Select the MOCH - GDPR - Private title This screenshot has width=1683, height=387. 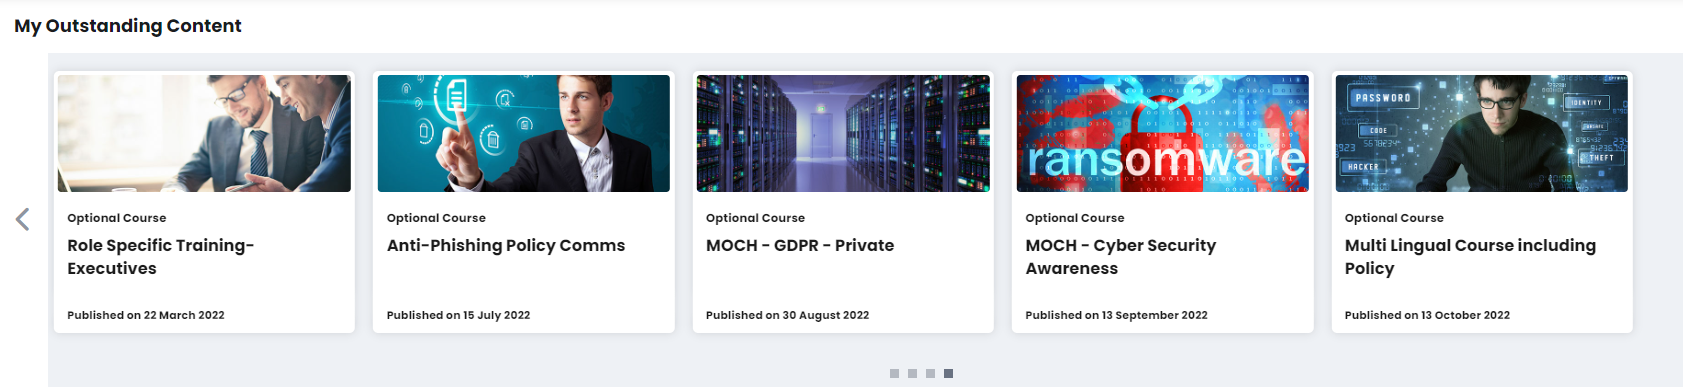tap(800, 245)
